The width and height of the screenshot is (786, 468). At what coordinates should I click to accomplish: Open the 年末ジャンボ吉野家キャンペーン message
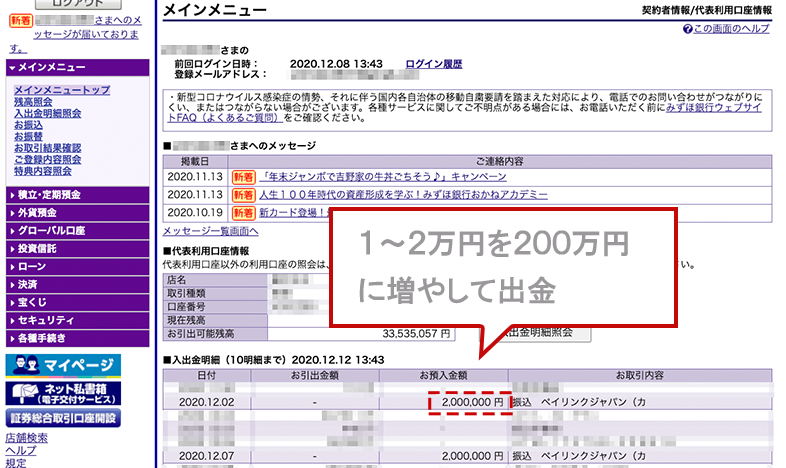click(x=383, y=177)
